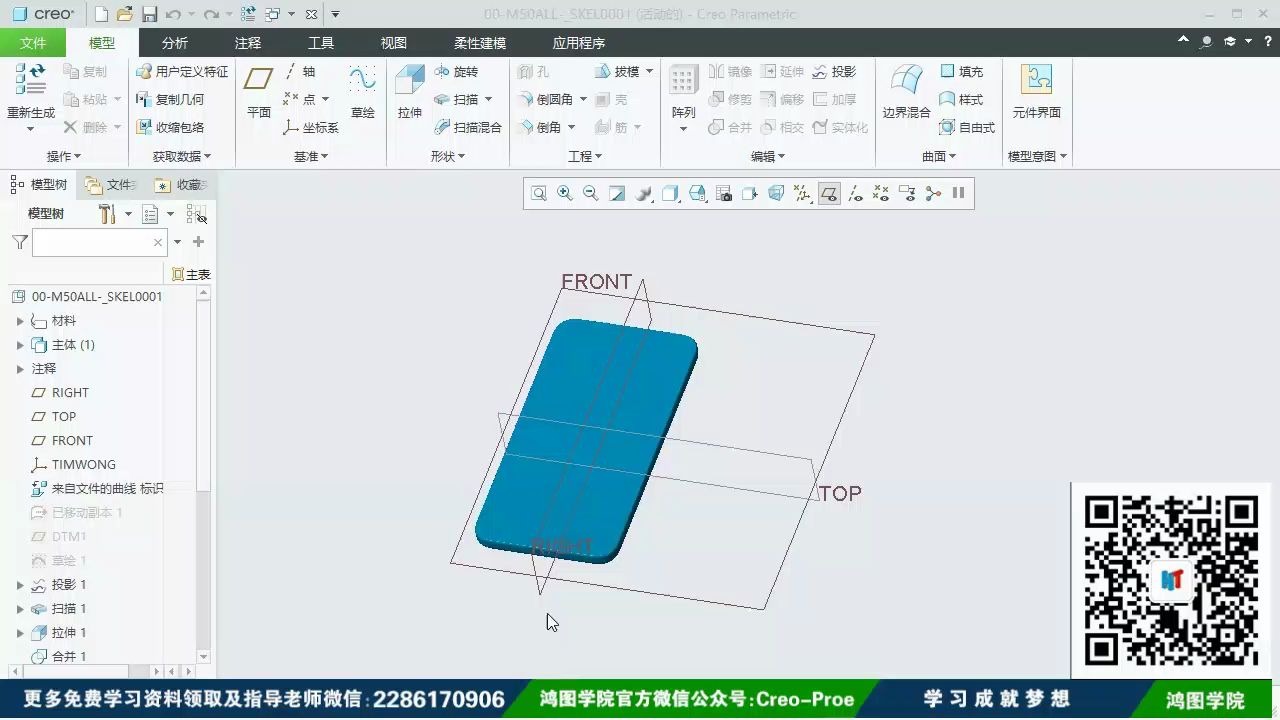The width and height of the screenshot is (1280, 720).
Task: Click the Draft (拔模) tool
Action: coord(617,72)
